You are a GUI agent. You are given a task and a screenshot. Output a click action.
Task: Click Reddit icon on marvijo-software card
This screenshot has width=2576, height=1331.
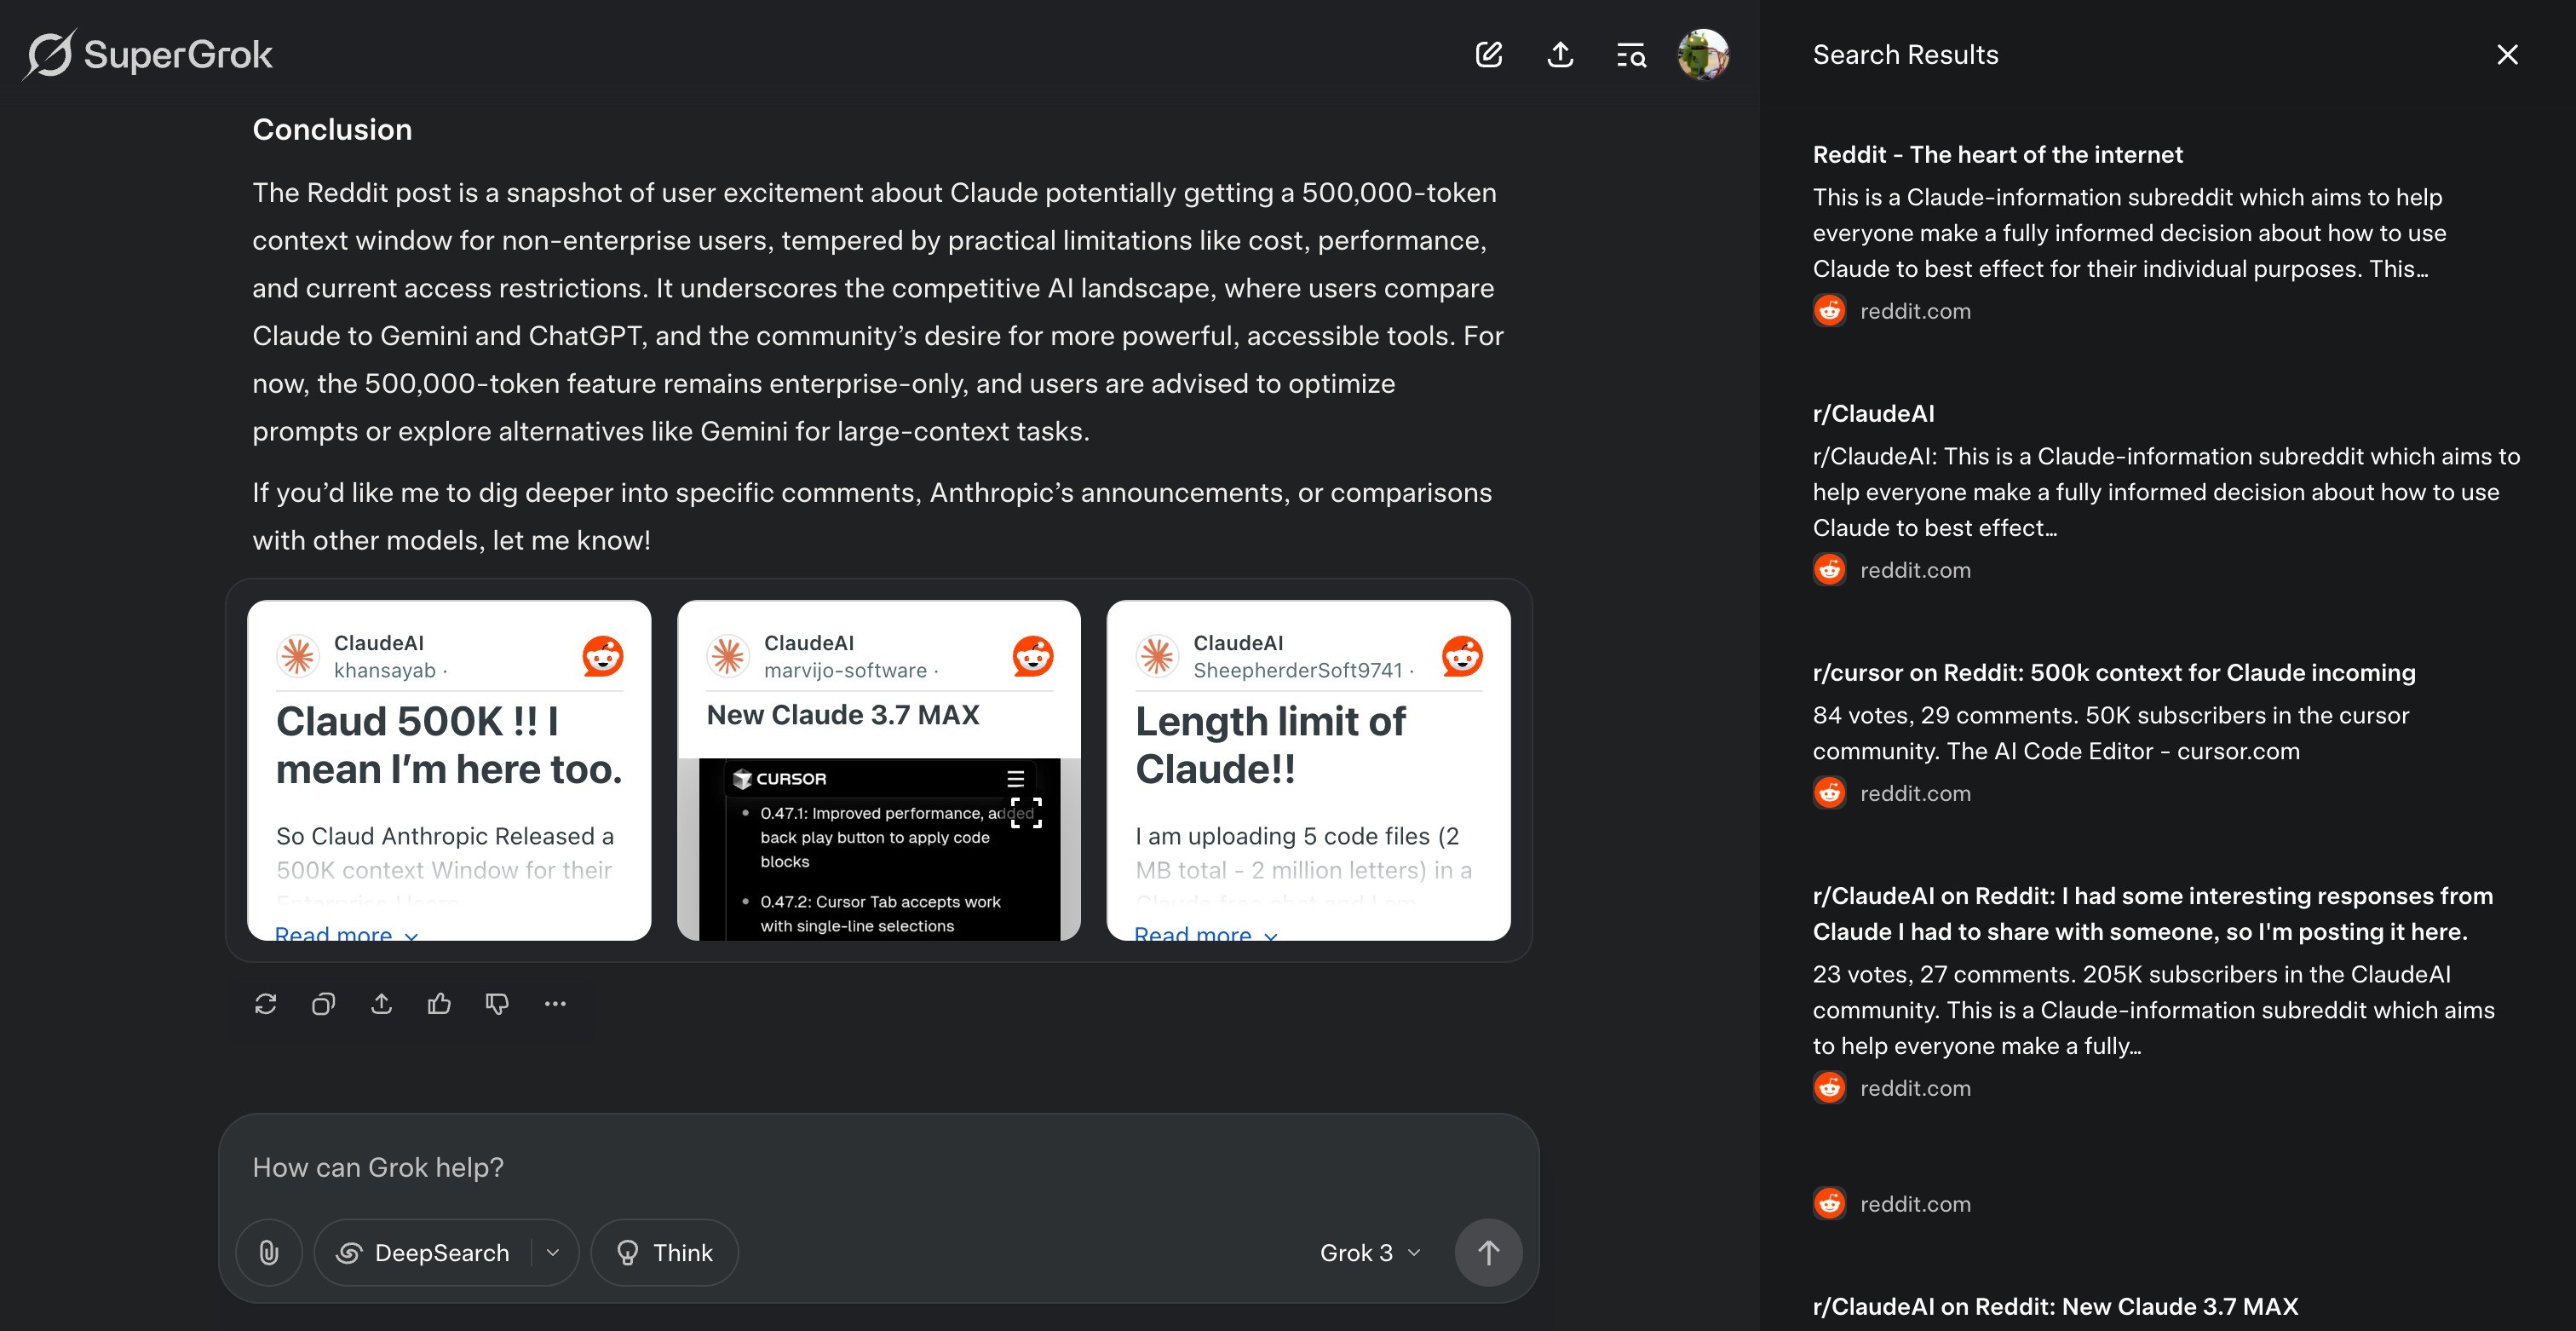(x=1033, y=656)
